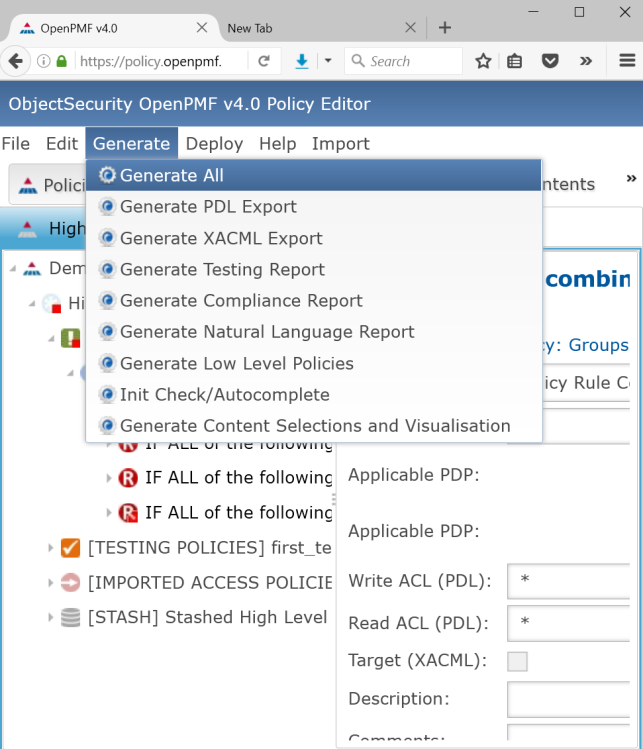Viewport: 643px width, 749px height.
Task: Show hidden tabs via chevron beside ntents
Action: click(631, 178)
